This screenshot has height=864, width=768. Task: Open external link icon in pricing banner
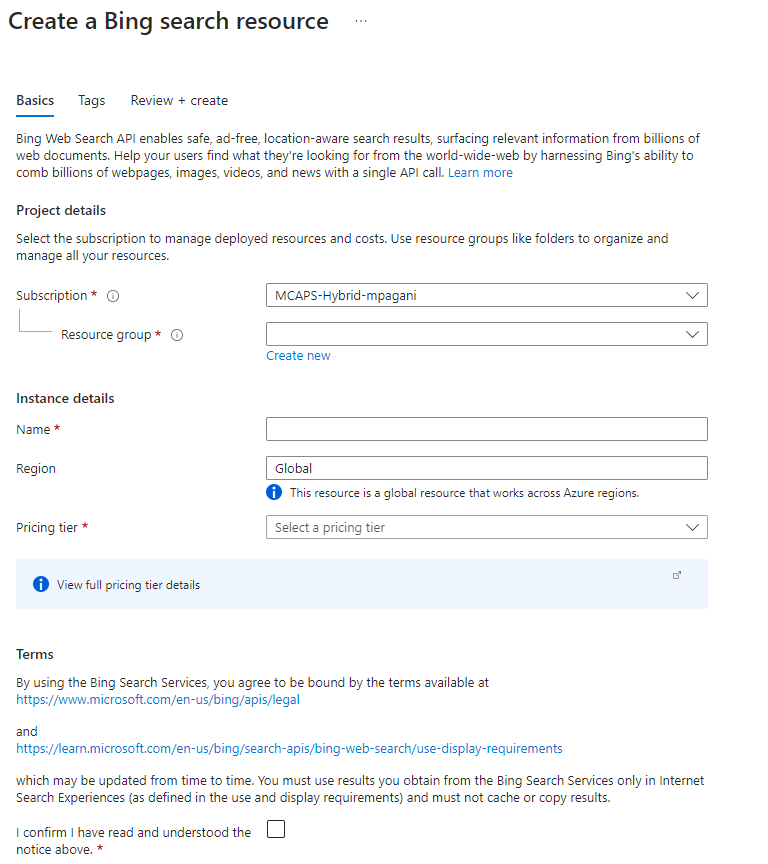[677, 575]
